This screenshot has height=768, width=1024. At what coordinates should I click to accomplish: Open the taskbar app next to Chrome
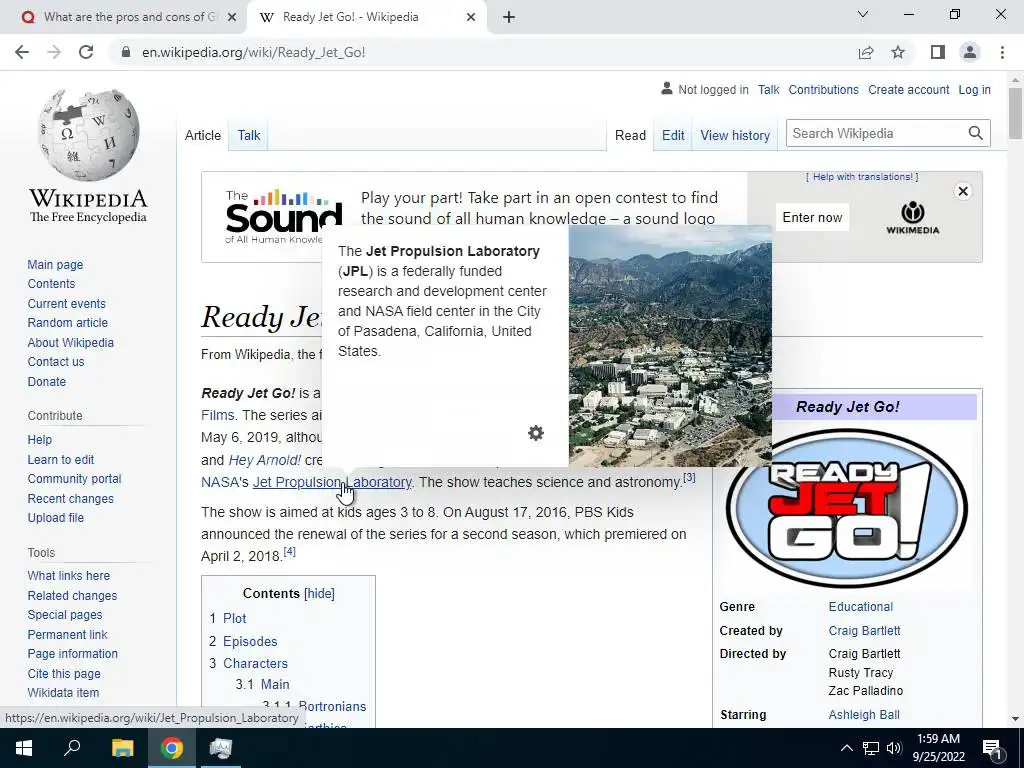(x=221, y=748)
